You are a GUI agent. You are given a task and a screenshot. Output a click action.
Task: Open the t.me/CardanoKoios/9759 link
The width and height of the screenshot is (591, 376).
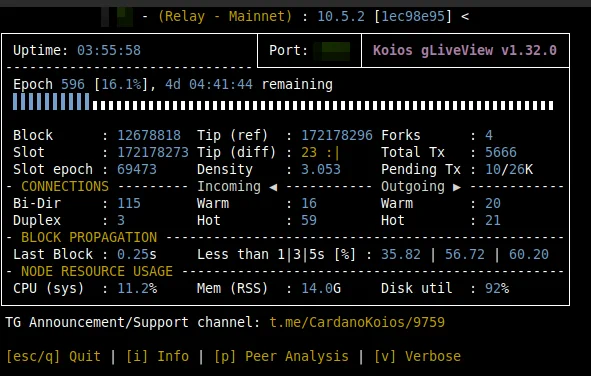(357, 322)
